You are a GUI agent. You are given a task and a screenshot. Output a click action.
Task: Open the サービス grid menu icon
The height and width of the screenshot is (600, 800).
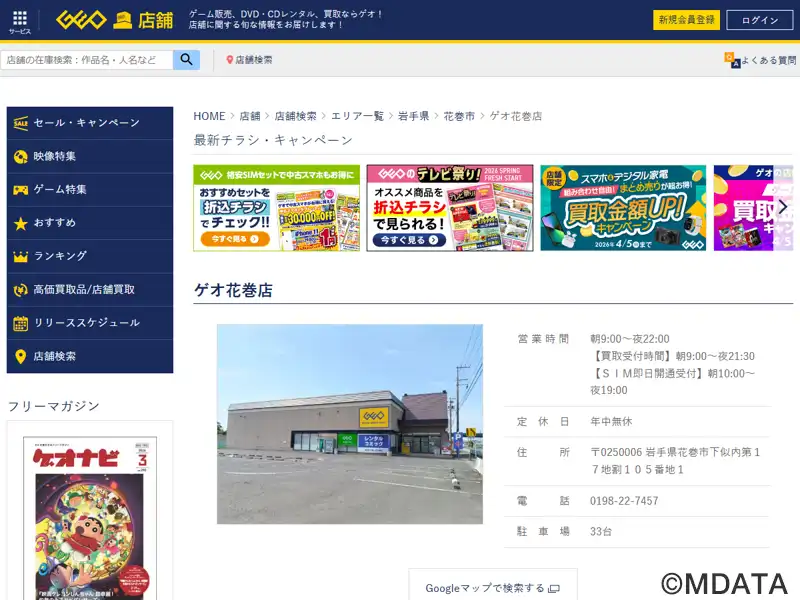pos(20,21)
